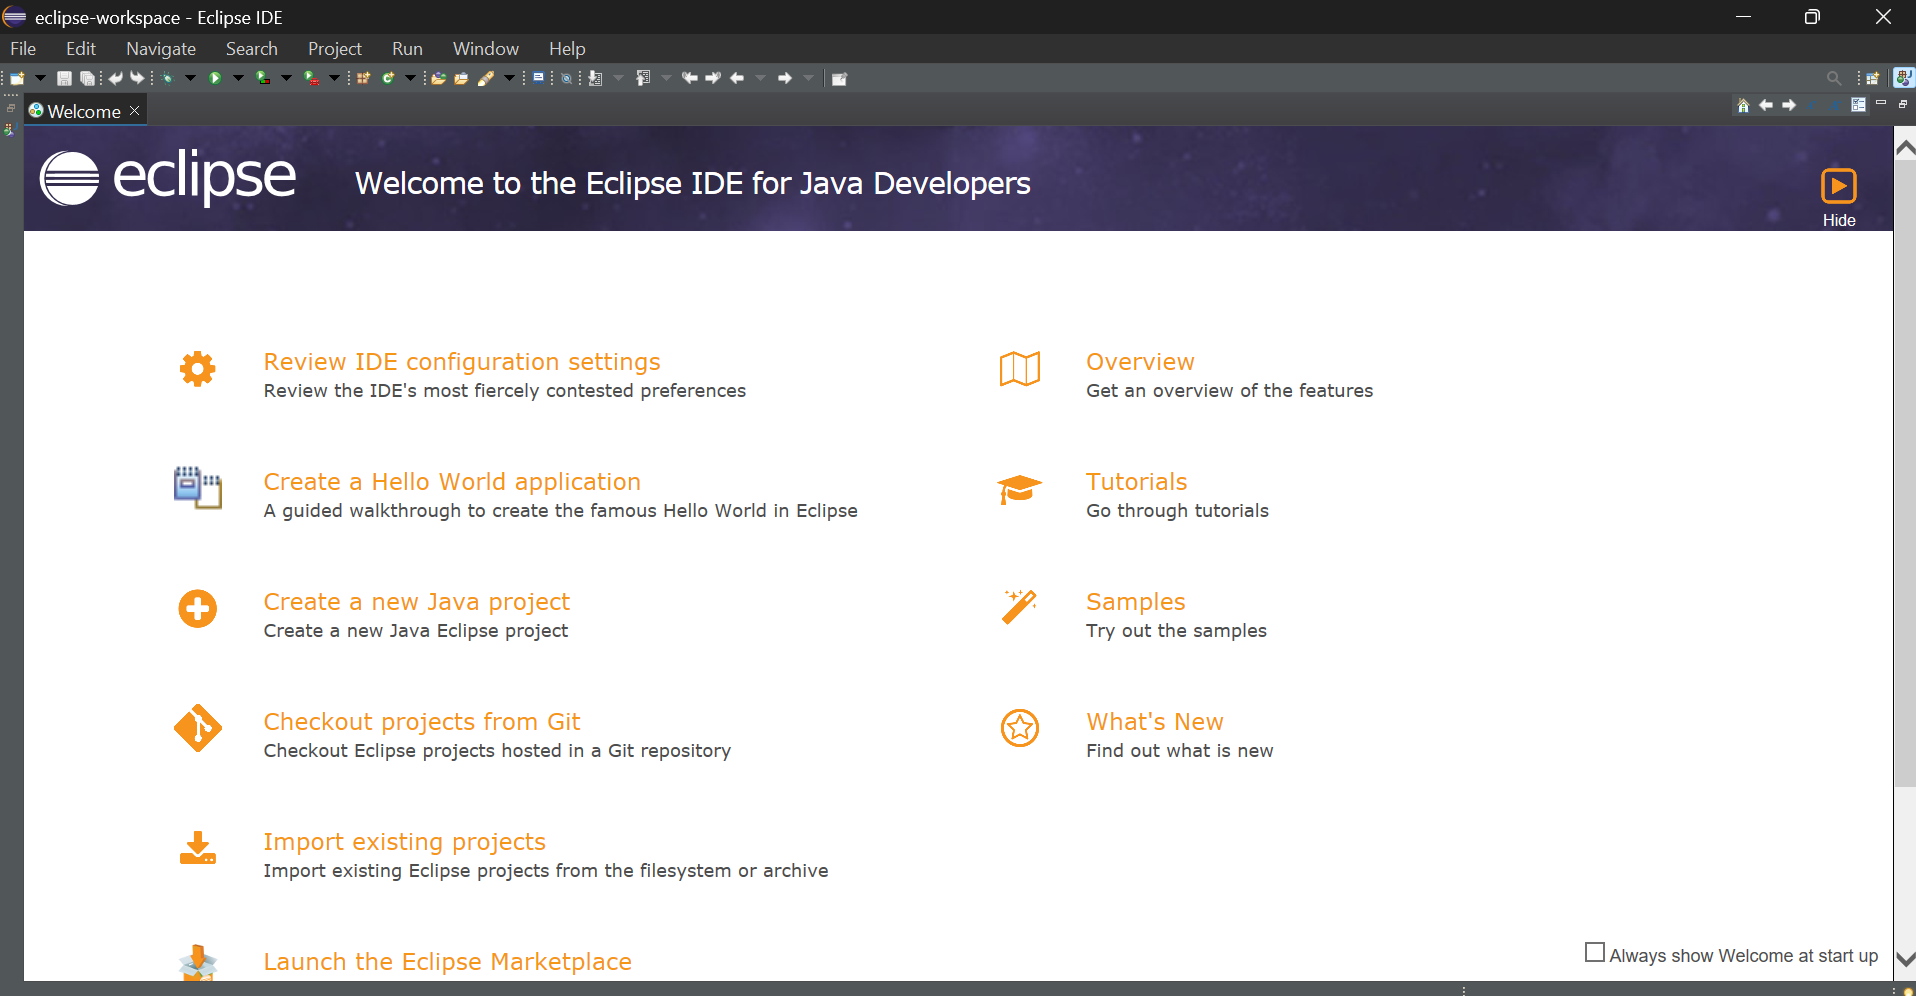Click the Open Type folder icon
The image size is (1916, 996).
point(438,78)
